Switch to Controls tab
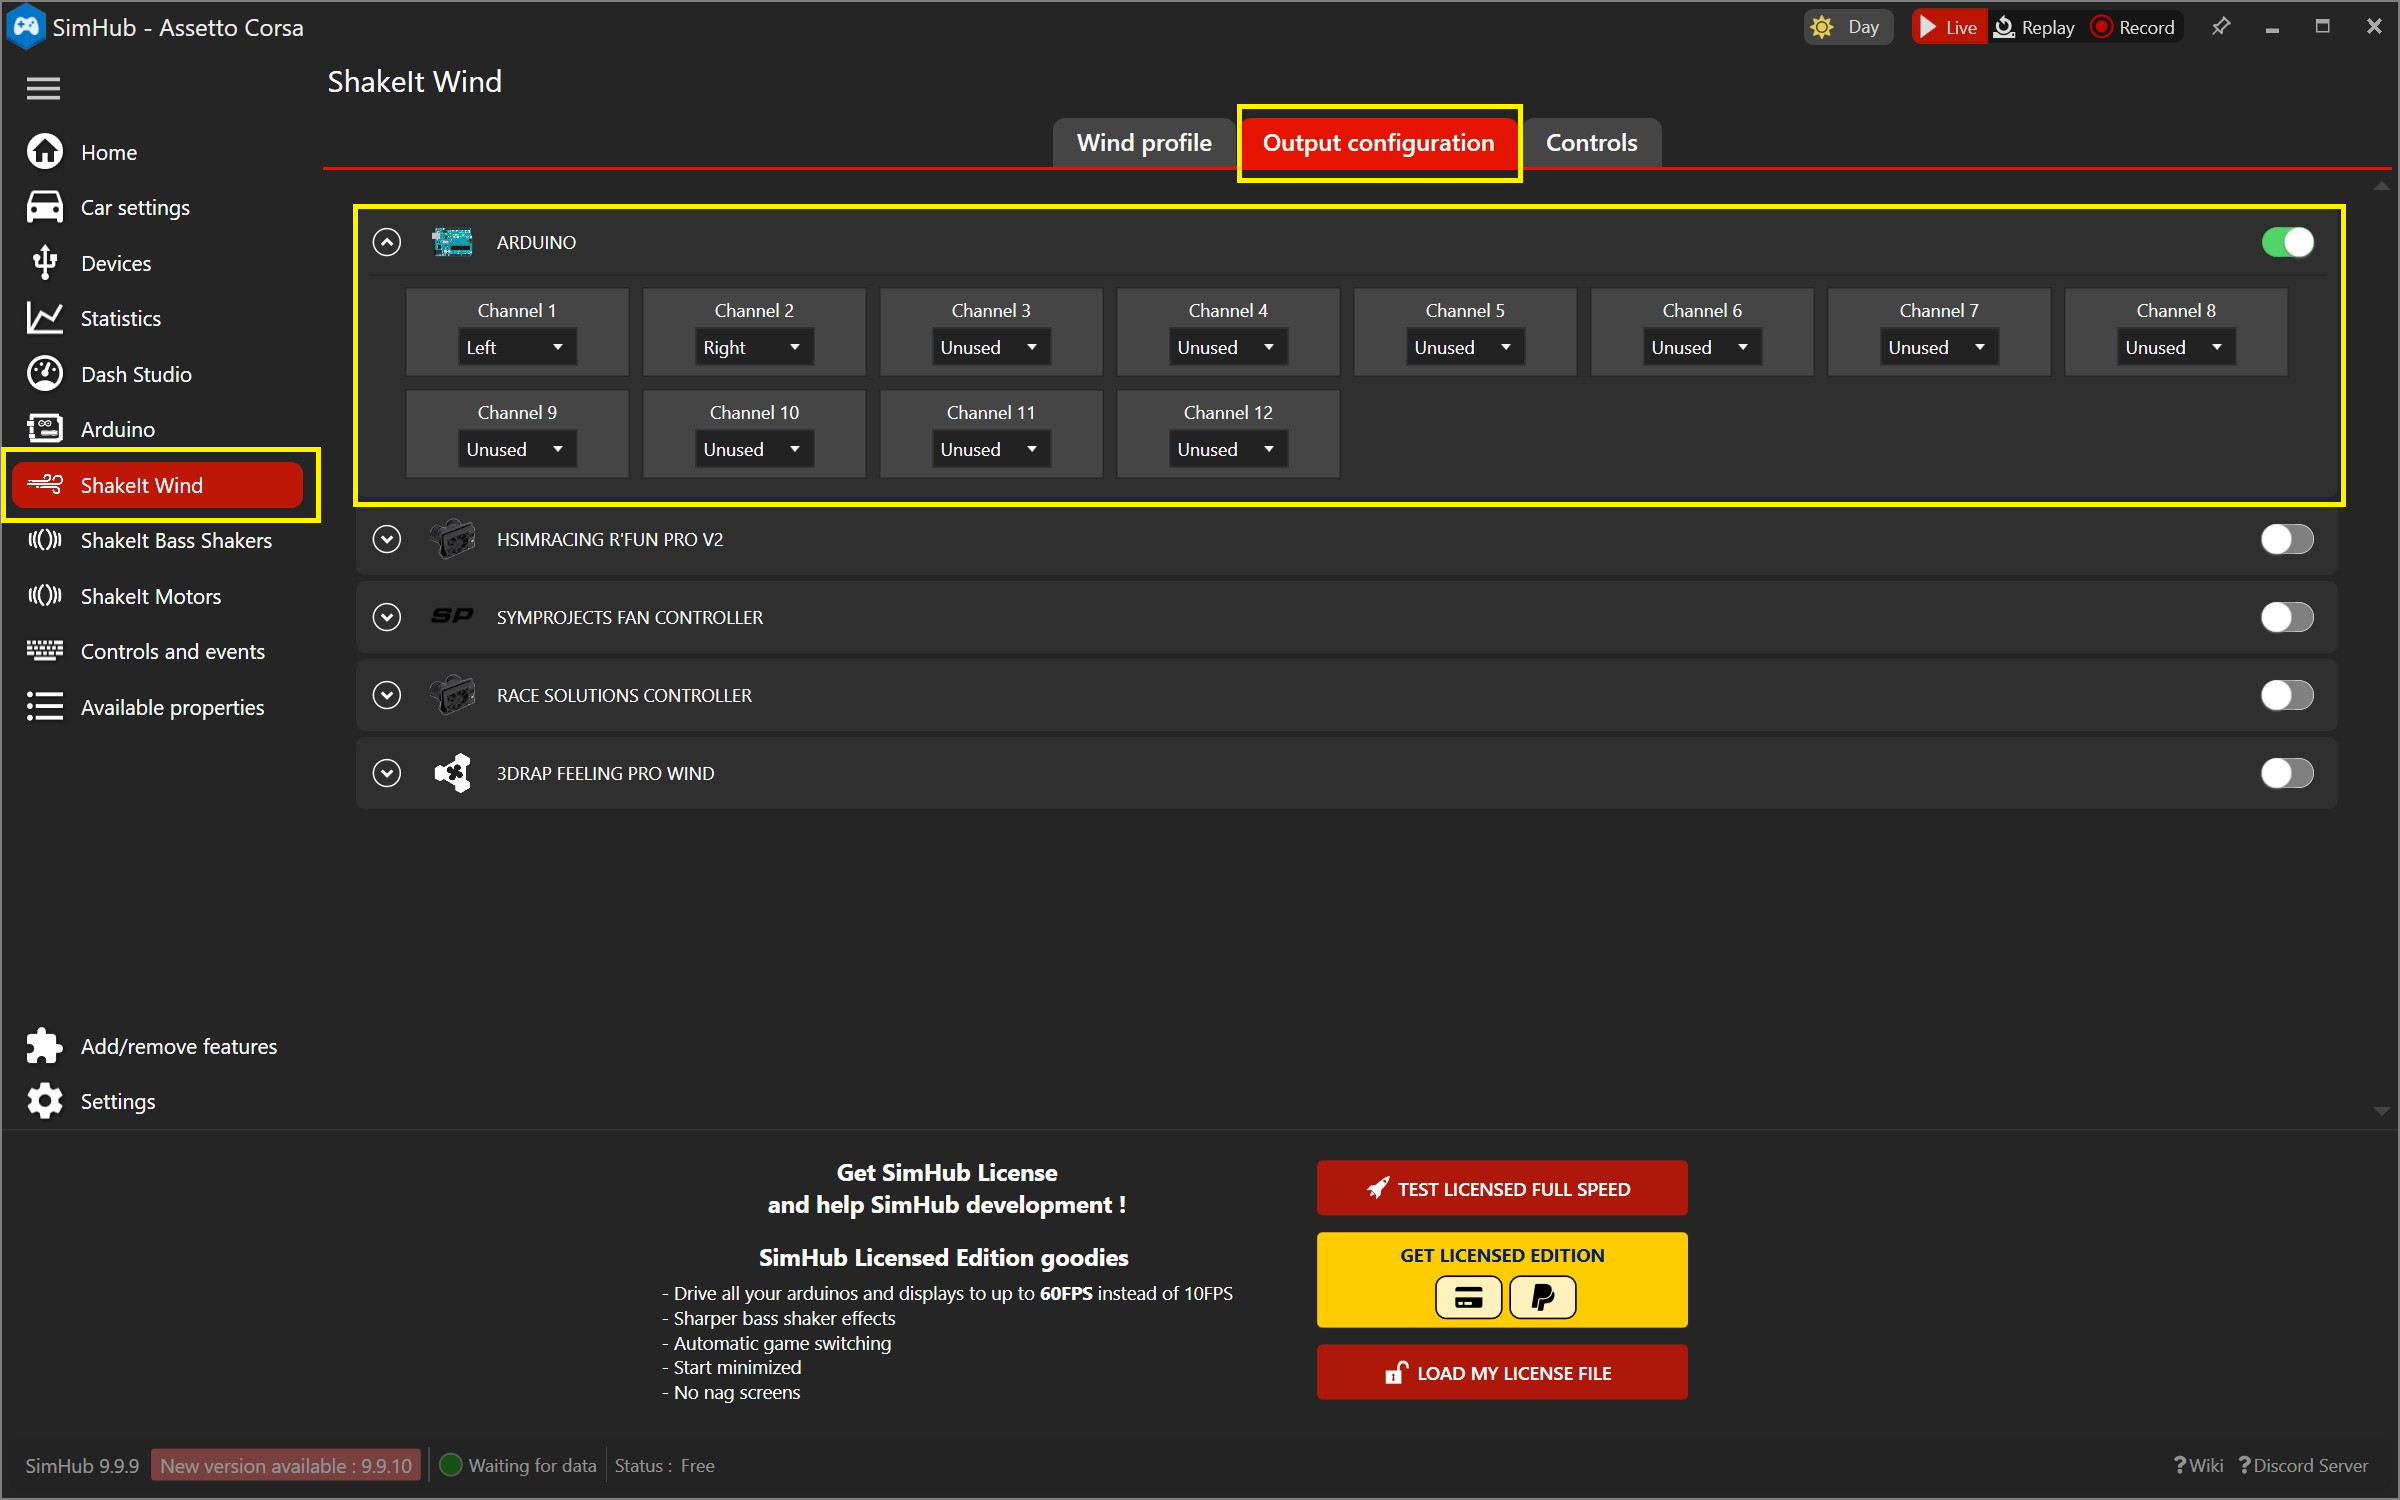This screenshot has width=2400, height=1500. [1591, 143]
